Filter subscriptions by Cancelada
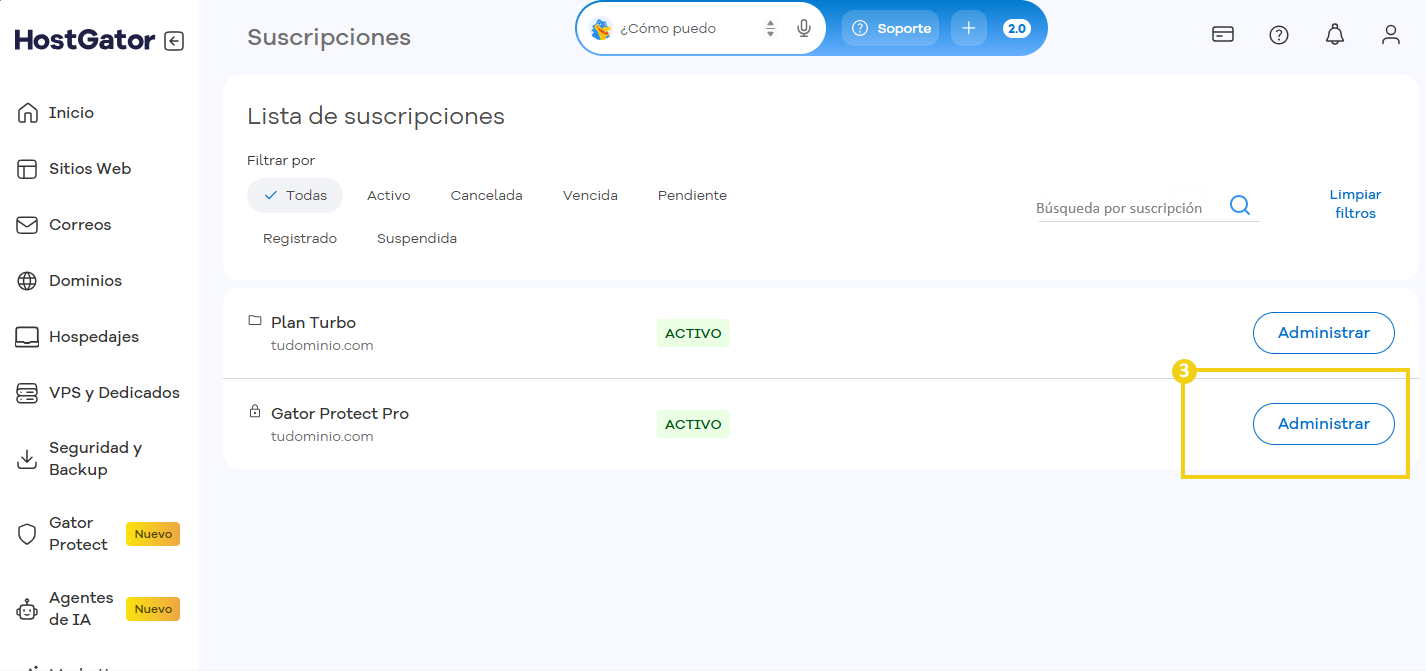This screenshot has width=1426, height=671. point(487,196)
